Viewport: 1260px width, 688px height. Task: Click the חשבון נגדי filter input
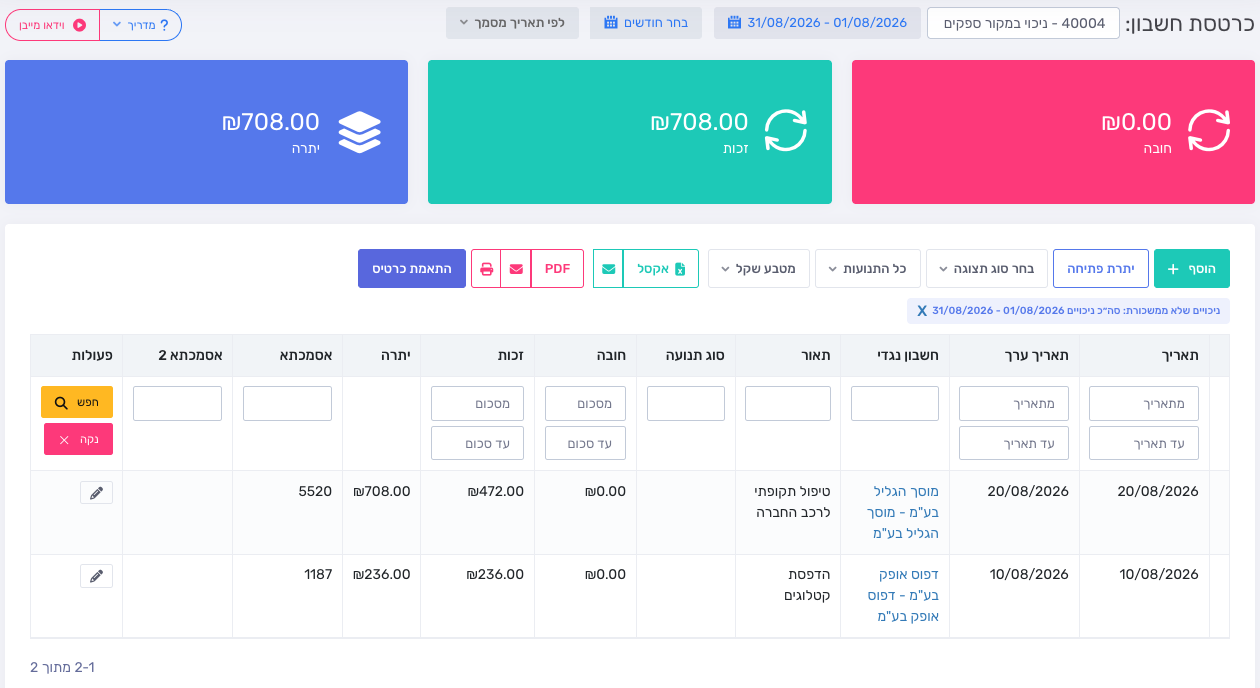(x=895, y=404)
